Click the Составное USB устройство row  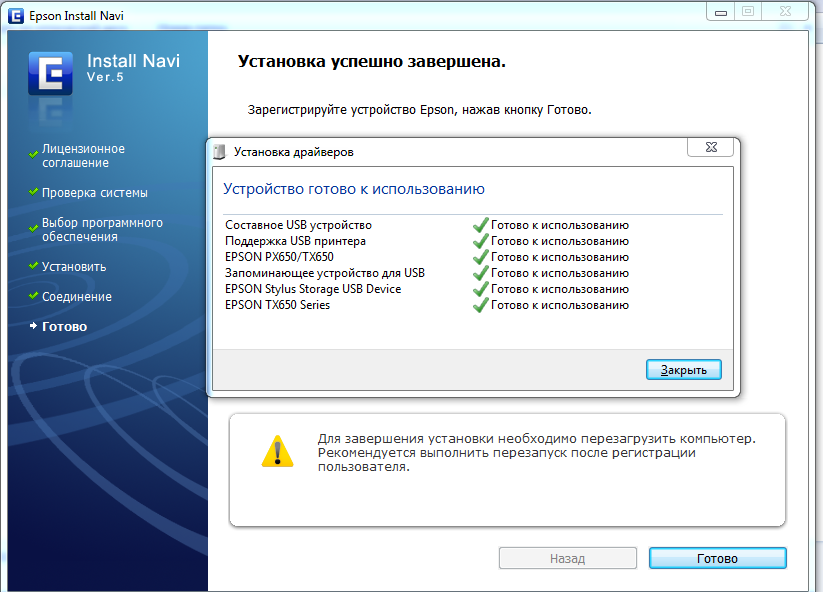point(427,225)
